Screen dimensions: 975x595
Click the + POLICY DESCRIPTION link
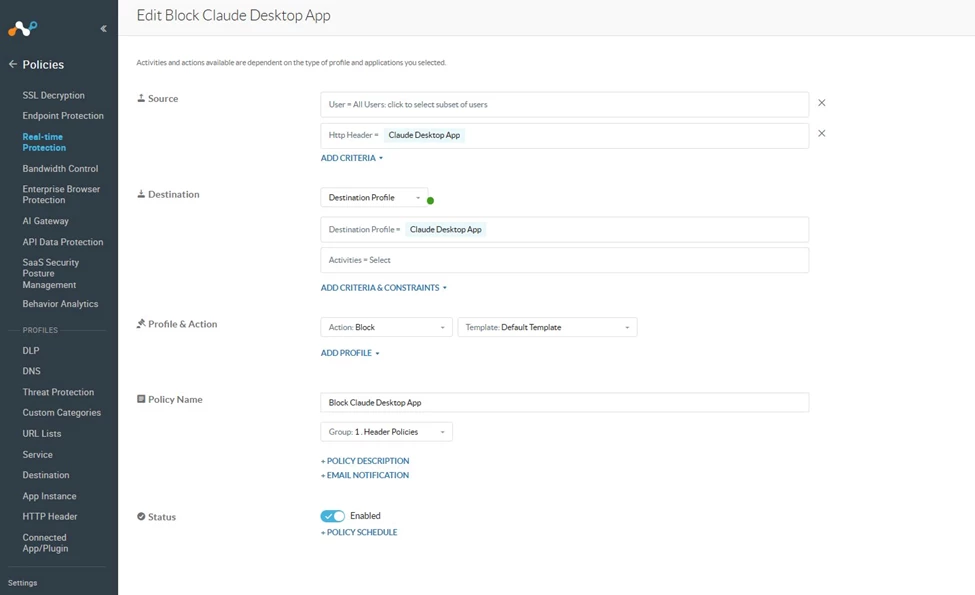click(x=365, y=461)
